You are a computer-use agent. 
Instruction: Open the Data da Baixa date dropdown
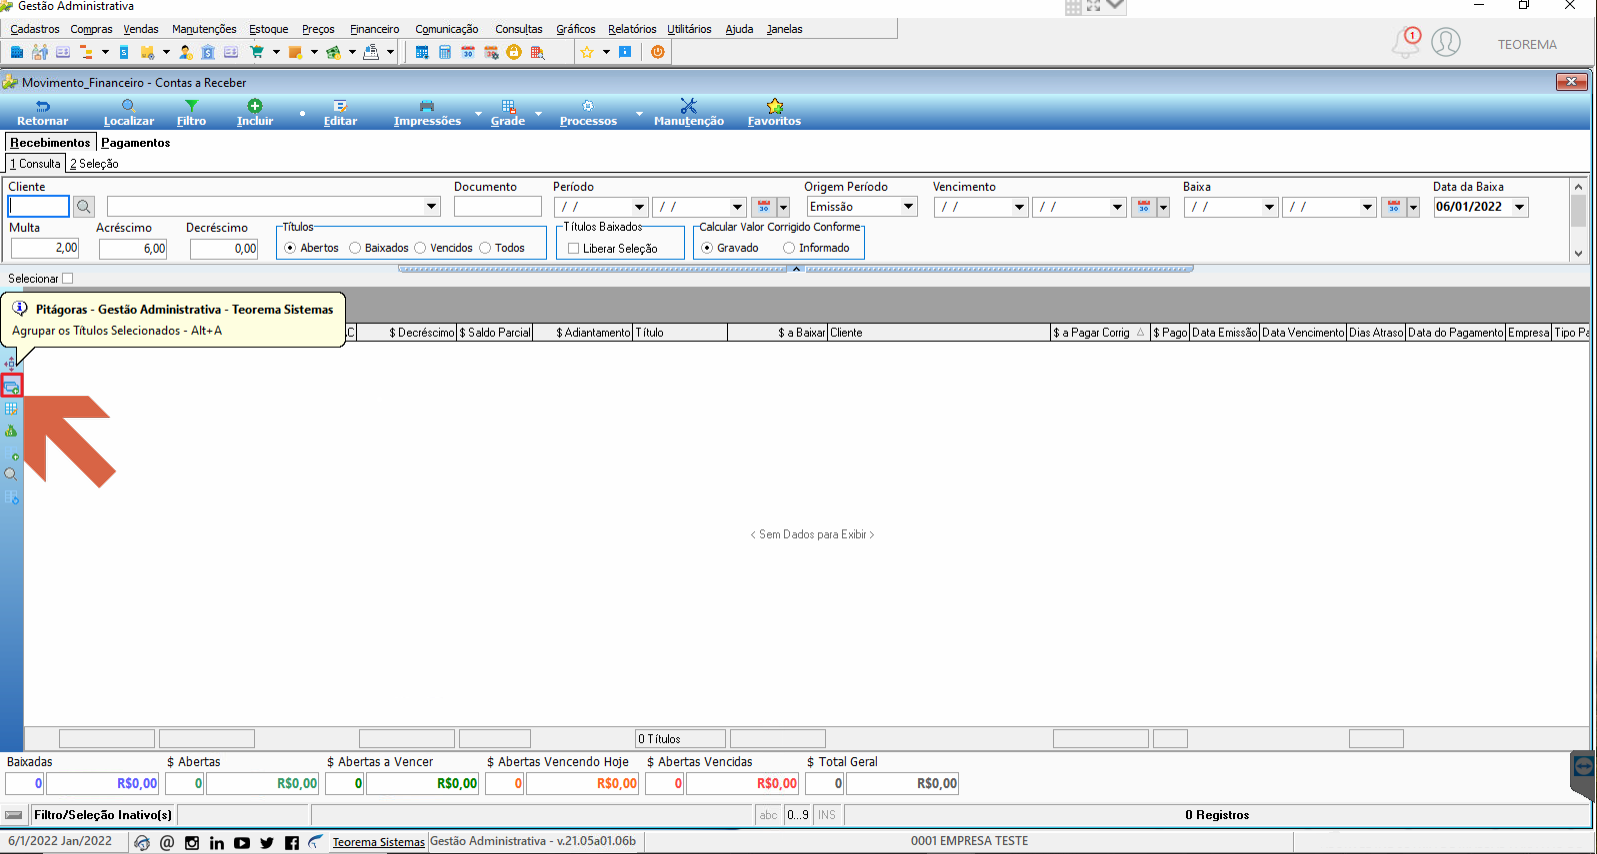[x=1520, y=207]
